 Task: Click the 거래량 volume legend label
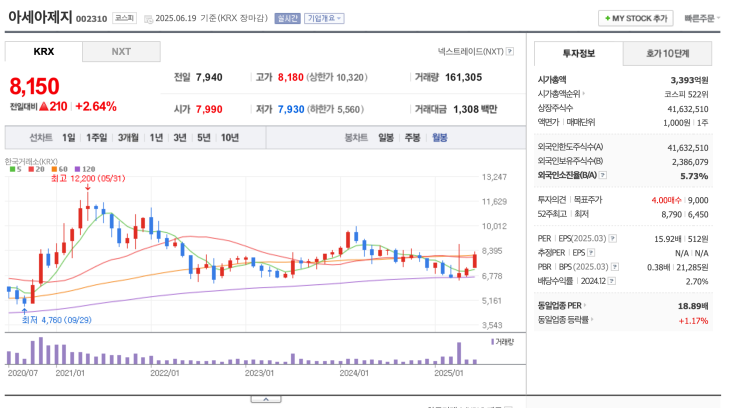[x=503, y=342]
